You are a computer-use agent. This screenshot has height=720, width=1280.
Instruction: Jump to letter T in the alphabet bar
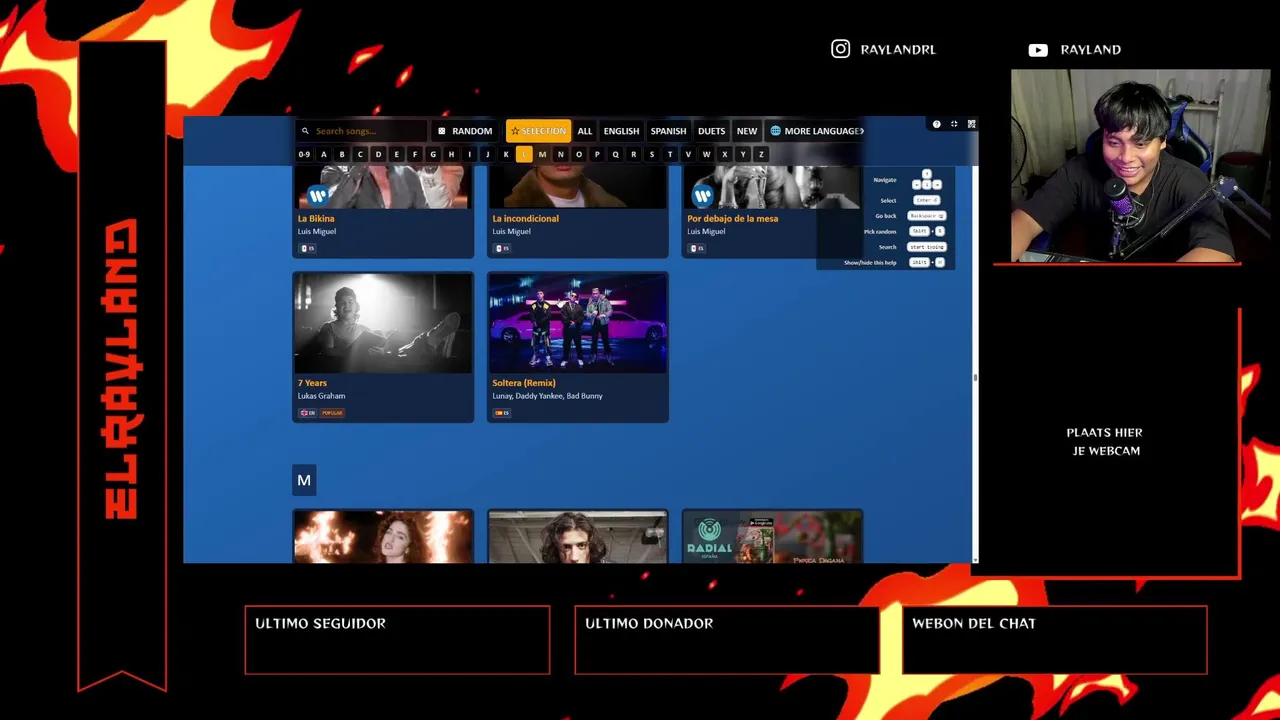[670, 155]
